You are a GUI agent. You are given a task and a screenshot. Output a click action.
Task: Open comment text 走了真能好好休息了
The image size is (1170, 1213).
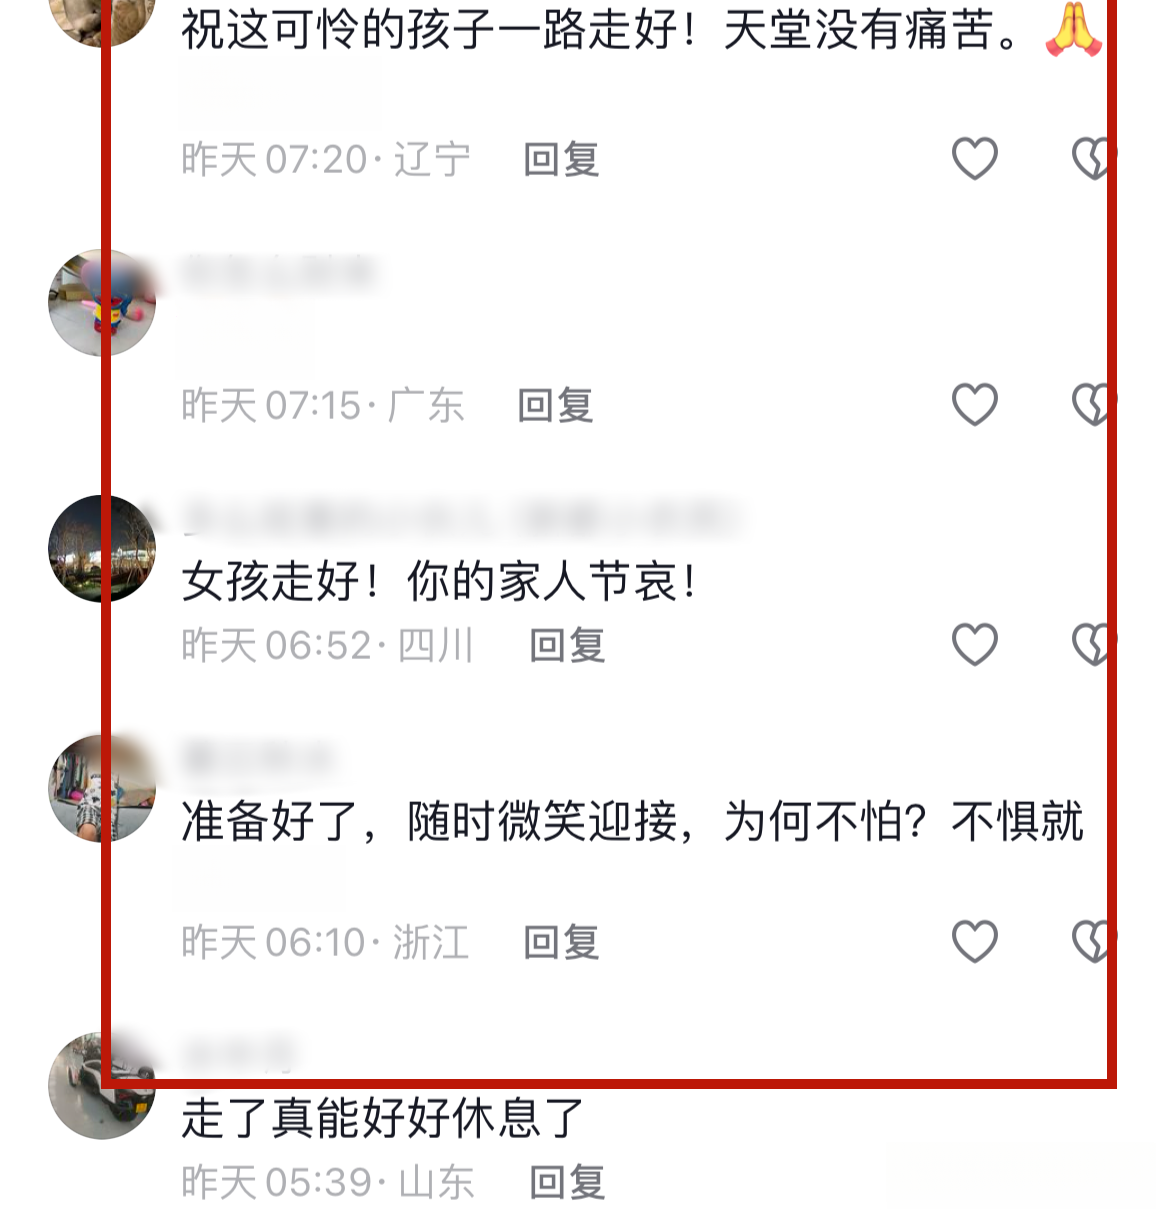pyautogui.click(x=382, y=1119)
